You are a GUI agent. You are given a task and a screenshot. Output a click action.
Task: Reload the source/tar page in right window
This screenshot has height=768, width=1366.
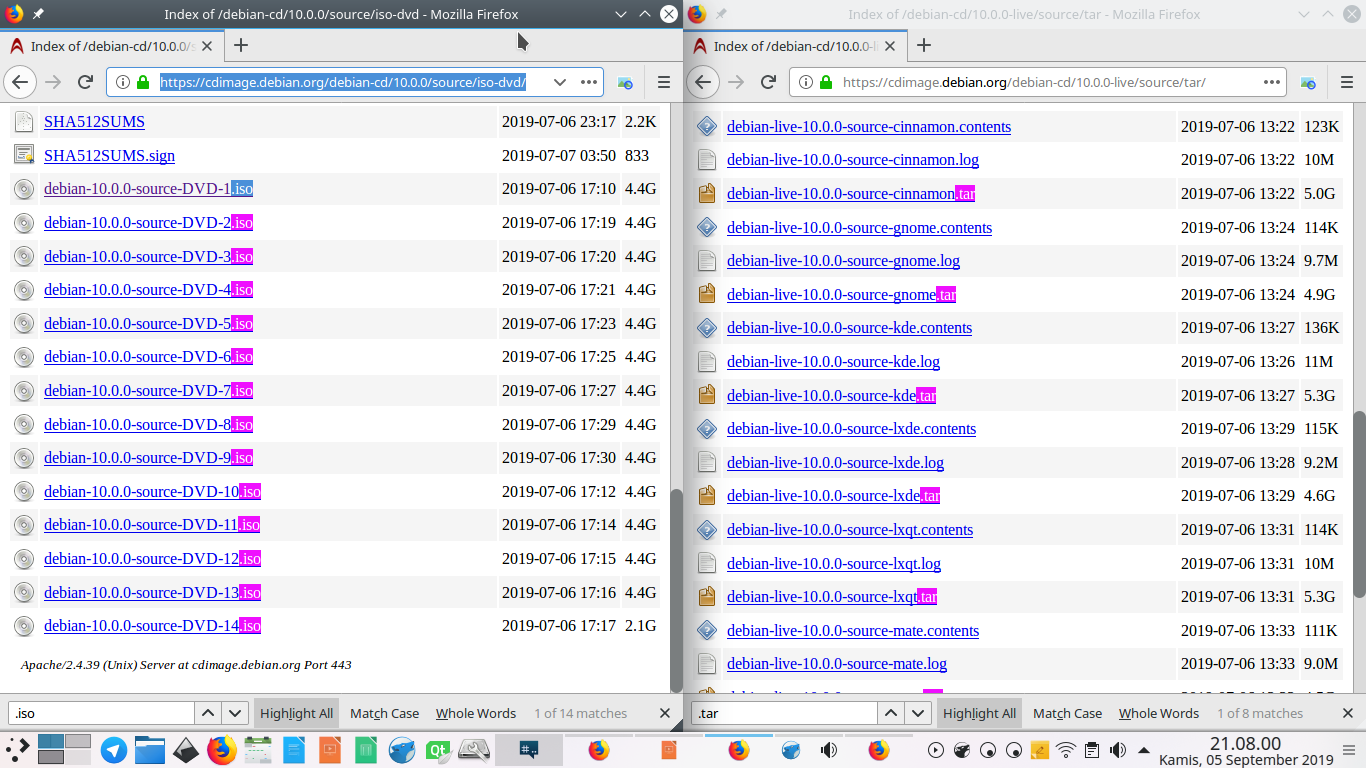768,82
